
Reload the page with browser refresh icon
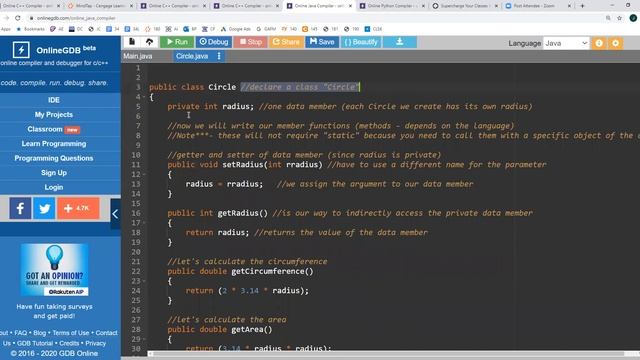pyautogui.click(x=18, y=18)
